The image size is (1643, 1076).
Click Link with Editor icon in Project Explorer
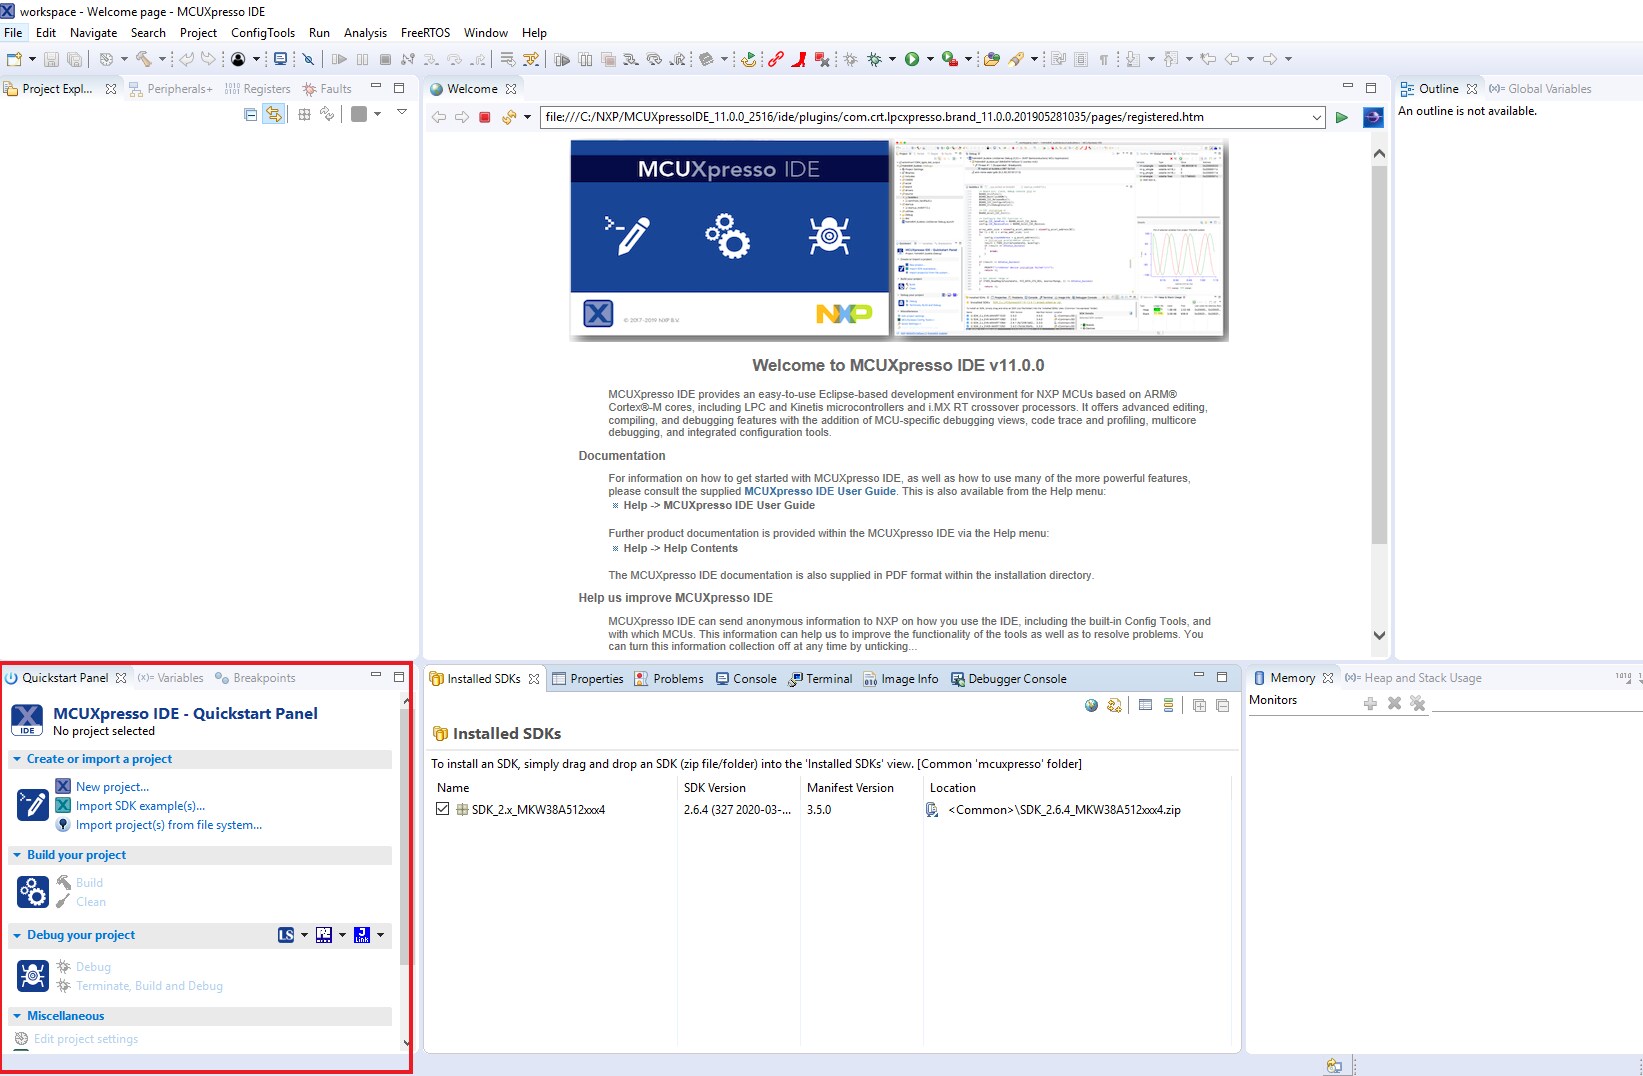click(273, 114)
